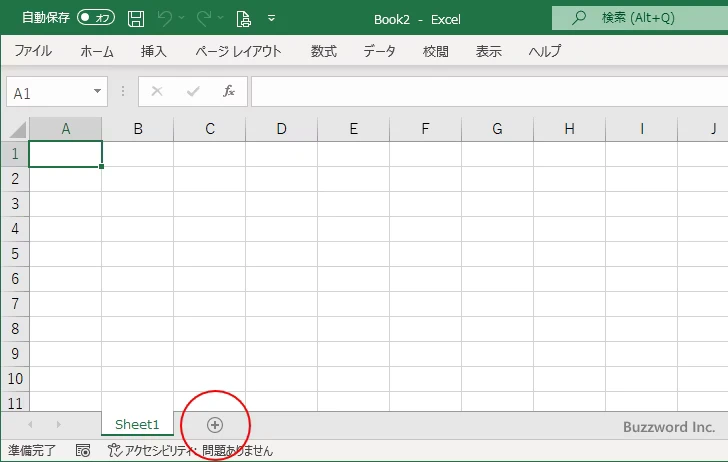Click inside the search box

pyautogui.click(x=640, y=18)
